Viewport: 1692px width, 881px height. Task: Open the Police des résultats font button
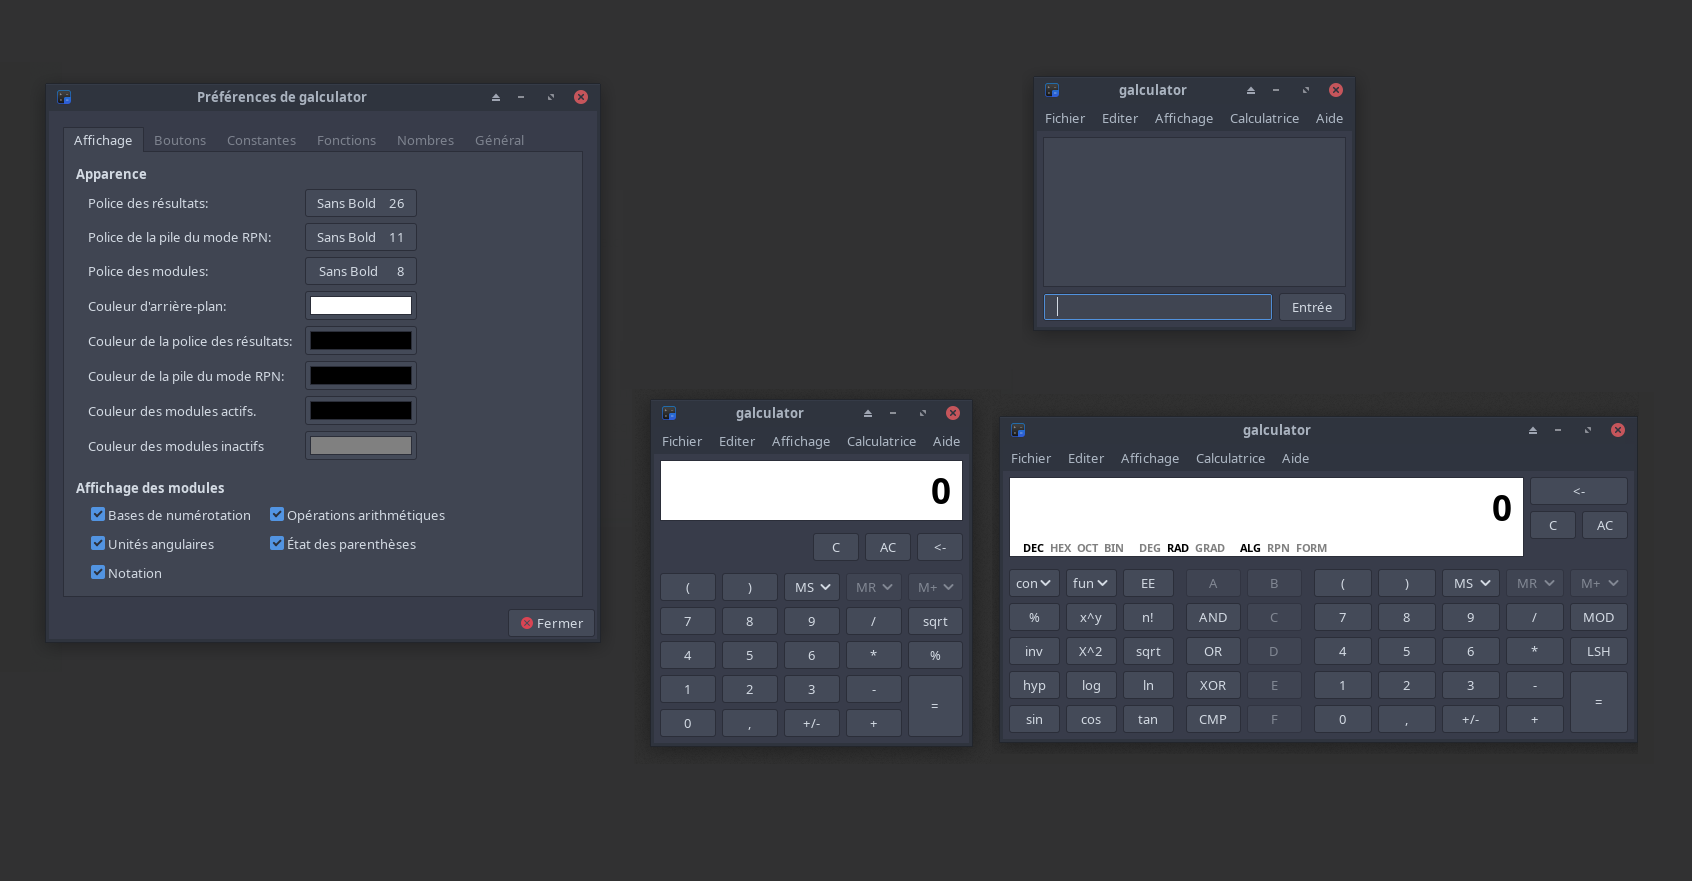click(360, 203)
